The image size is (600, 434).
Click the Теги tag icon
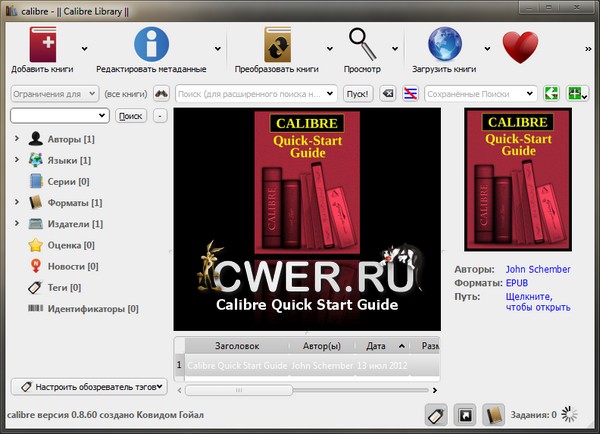(35, 287)
